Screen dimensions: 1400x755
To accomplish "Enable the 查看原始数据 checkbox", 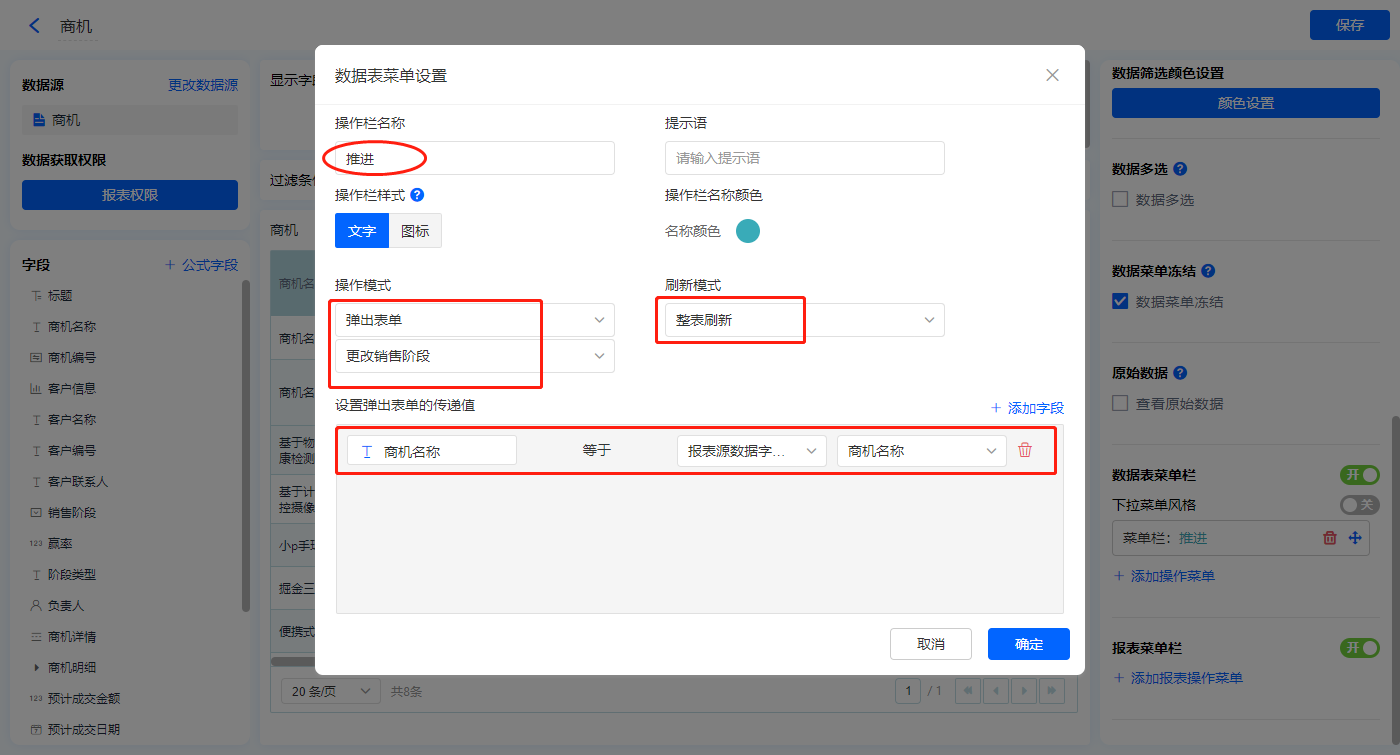I will 1121,404.
